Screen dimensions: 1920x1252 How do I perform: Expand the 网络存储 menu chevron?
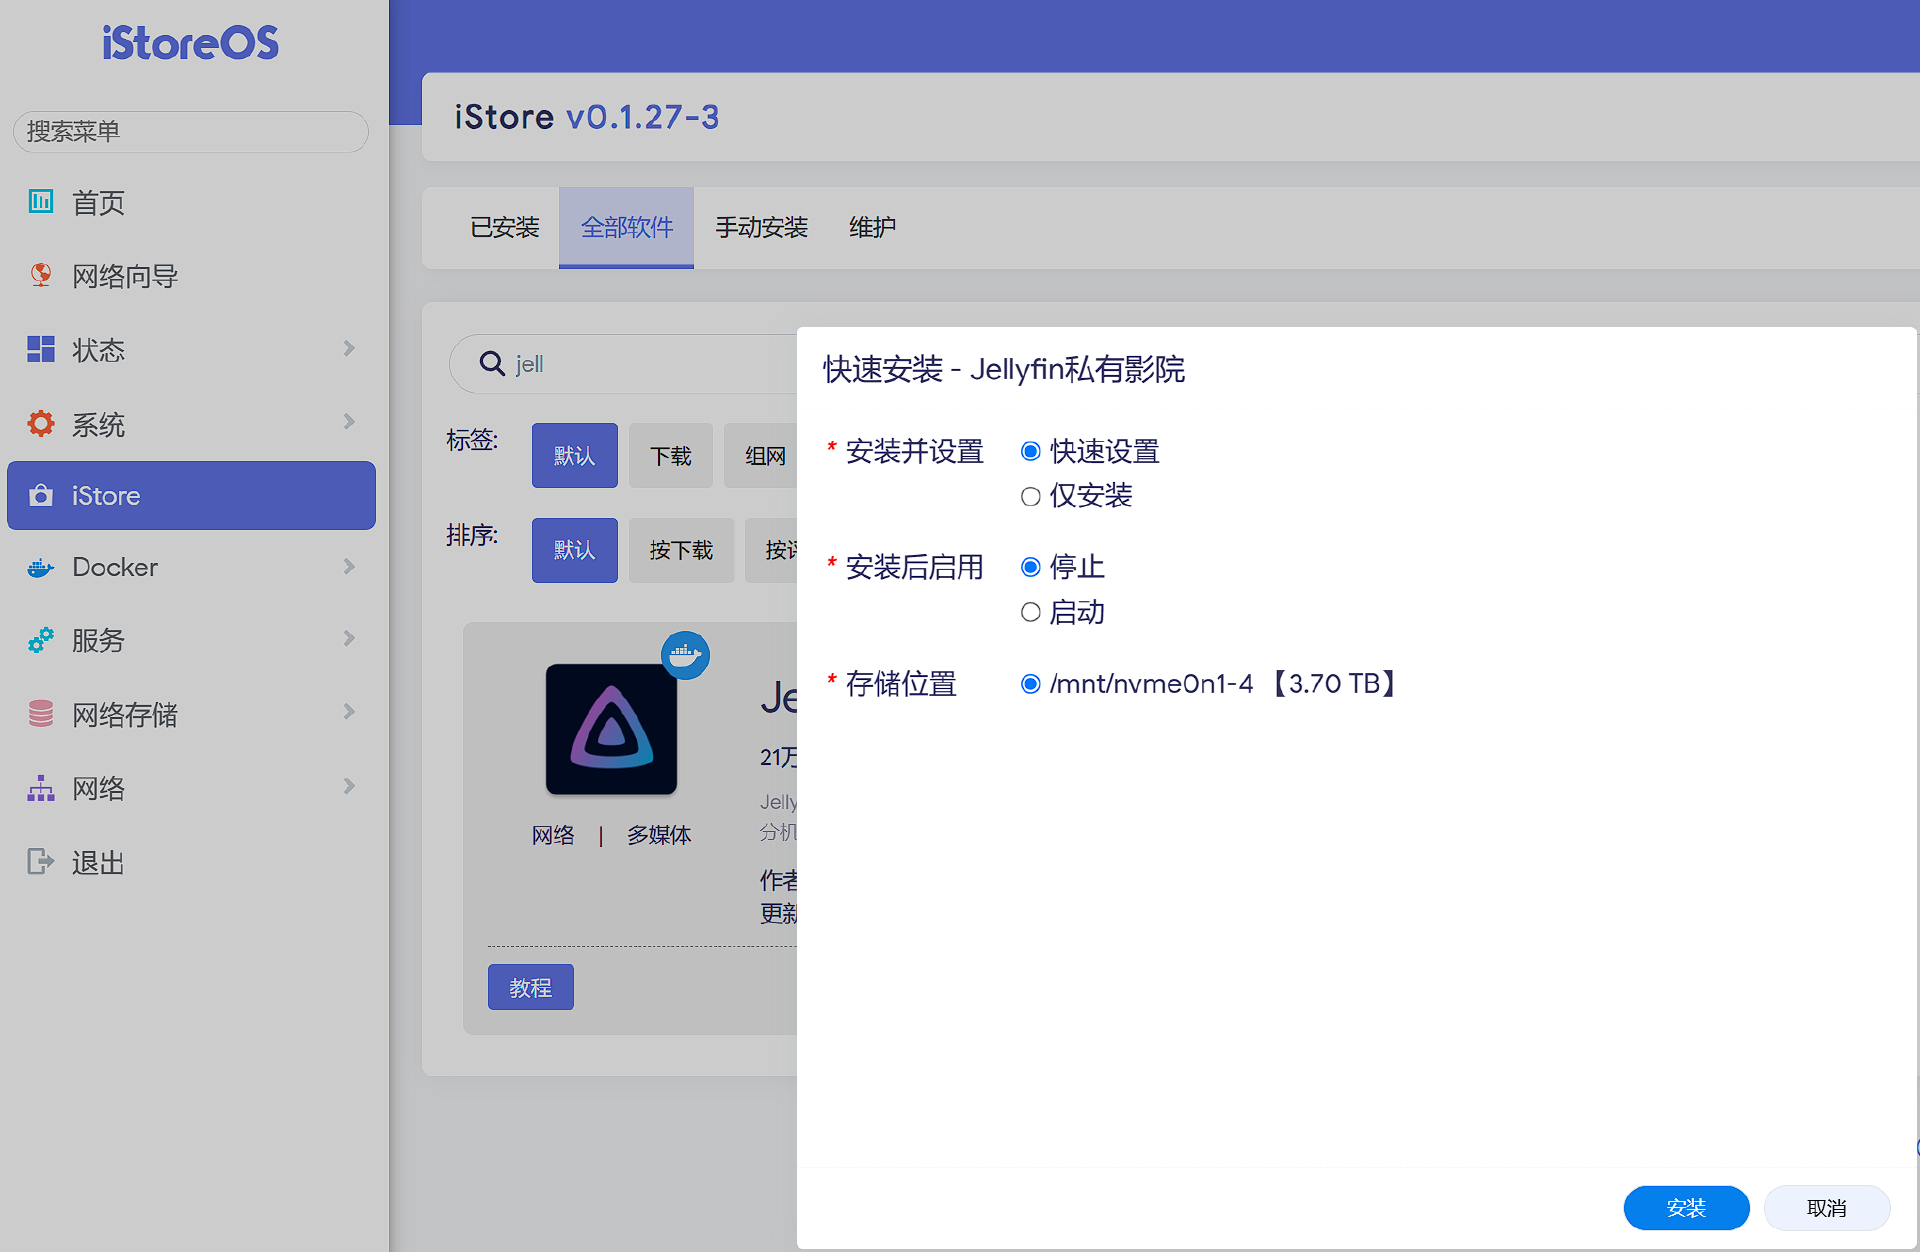point(349,711)
